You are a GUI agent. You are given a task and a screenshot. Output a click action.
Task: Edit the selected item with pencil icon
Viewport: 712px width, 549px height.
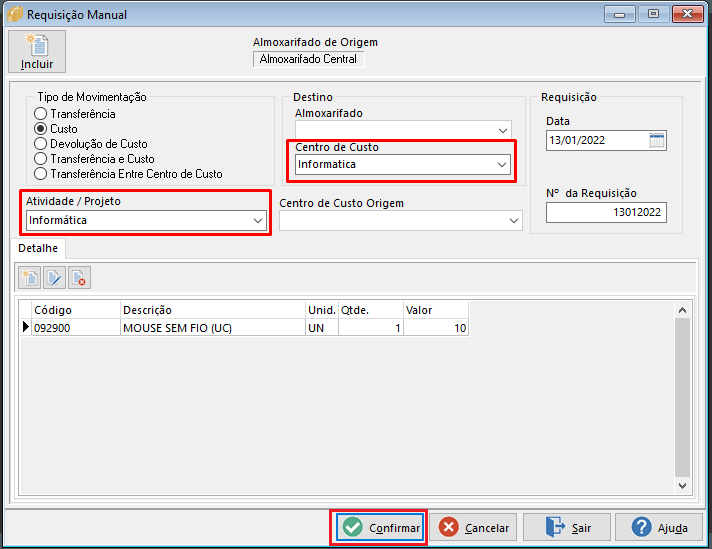tap(54, 278)
